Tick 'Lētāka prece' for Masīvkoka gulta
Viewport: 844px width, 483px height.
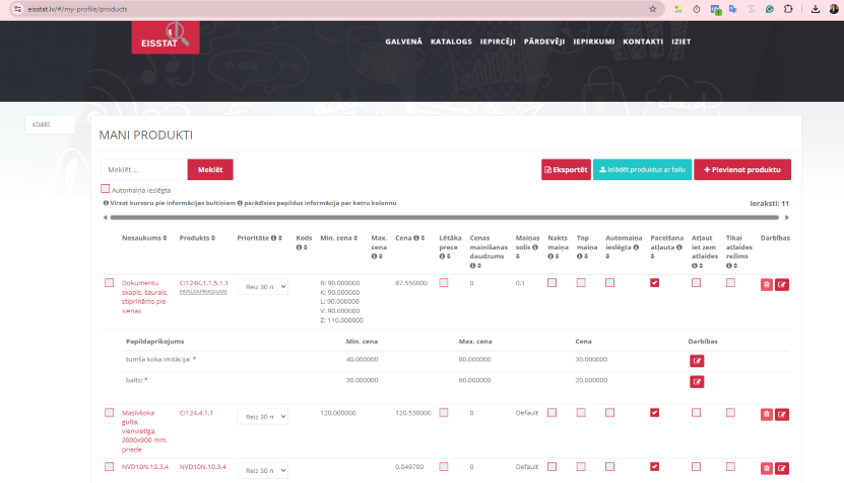444,412
